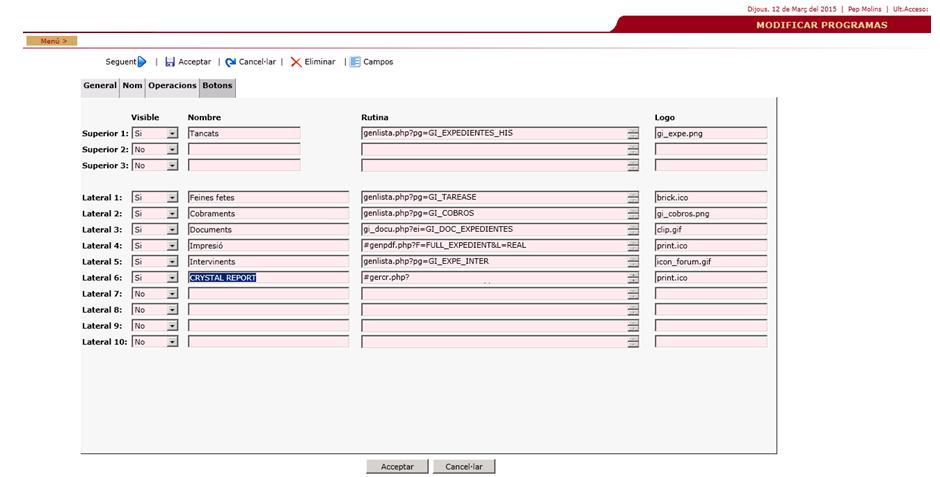Viewport: 940px width, 477px height.
Task: Click the Intervinents name field
Action: (x=268, y=262)
